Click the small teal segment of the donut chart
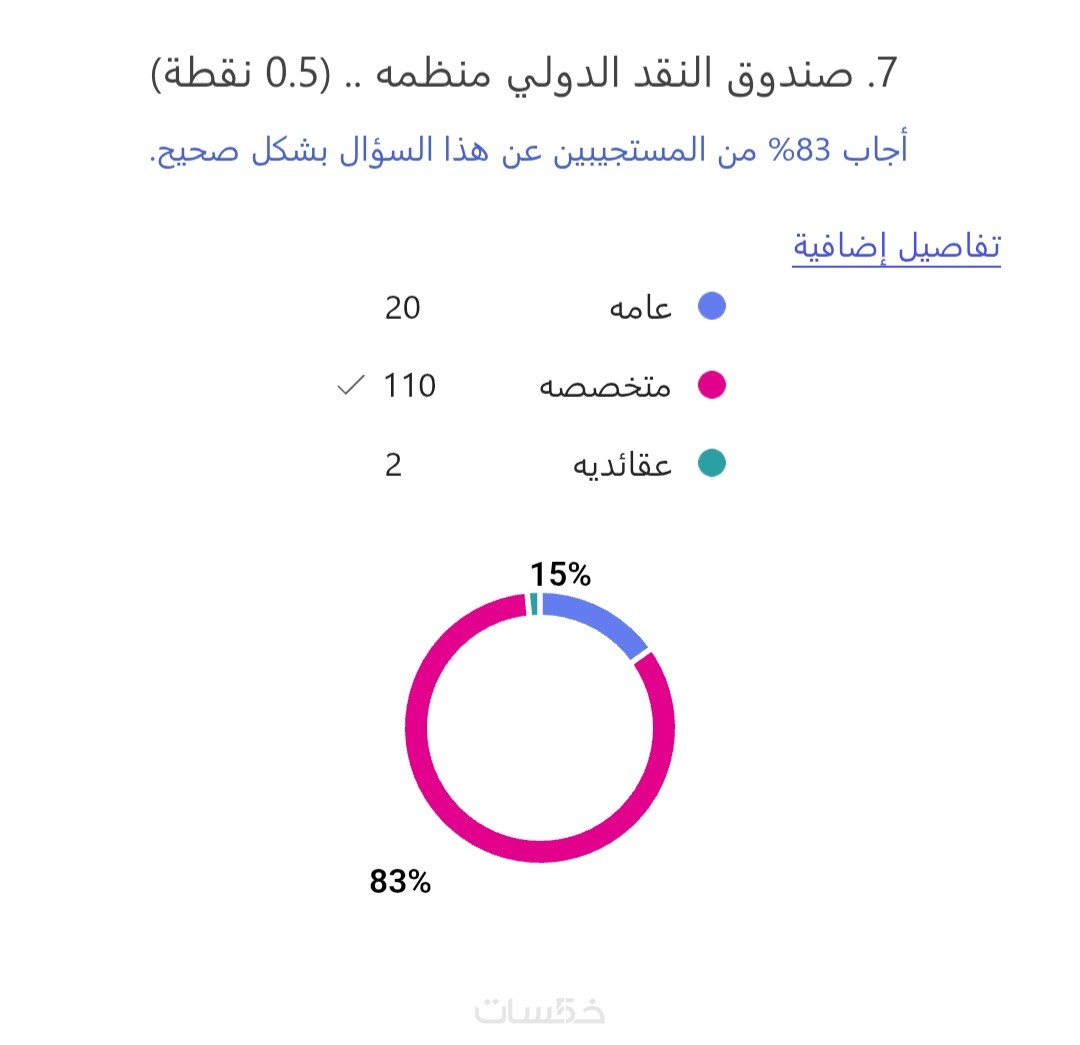The image size is (1080, 1045). click(x=534, y=603)
